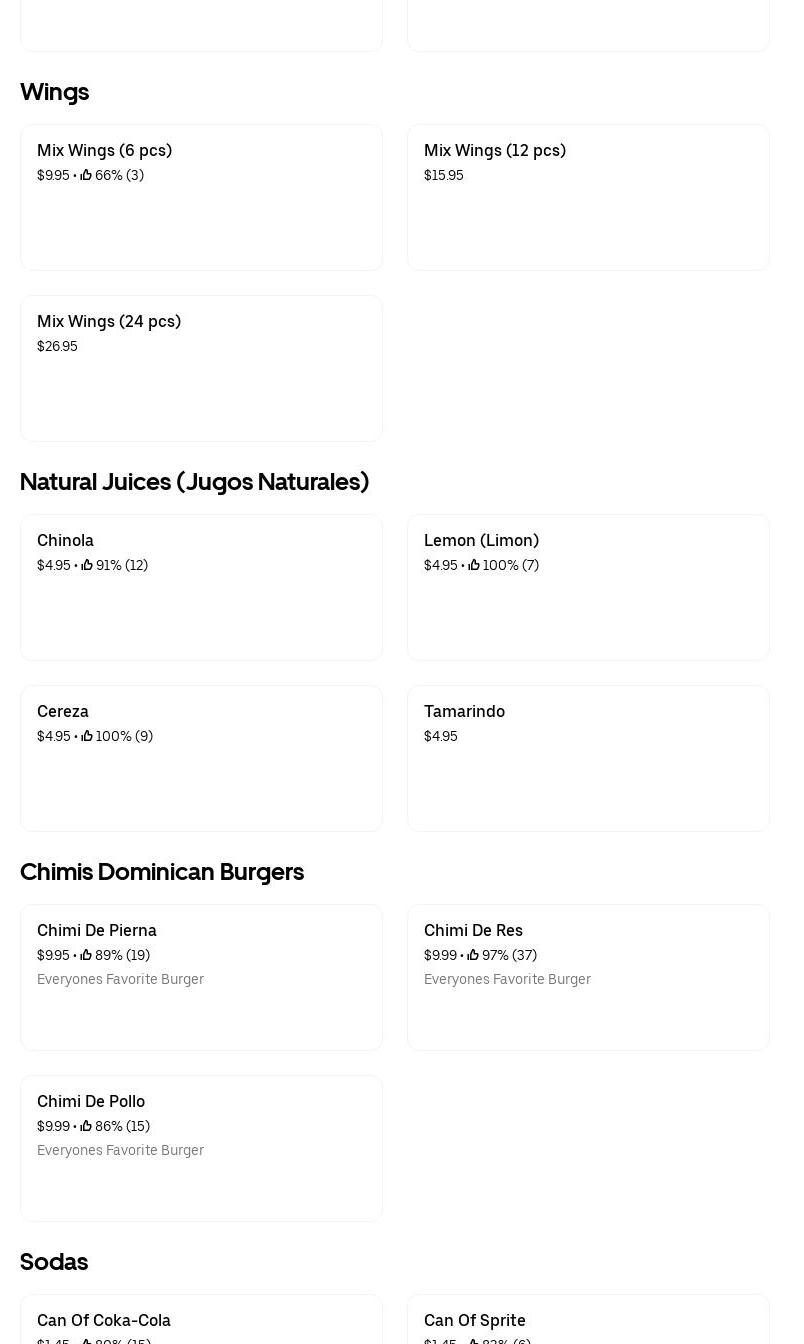Click Chimi De Pollo's "Everyones Favorite Burger" description
This screenshot has width=804, height=1344.
(121, 1150)
